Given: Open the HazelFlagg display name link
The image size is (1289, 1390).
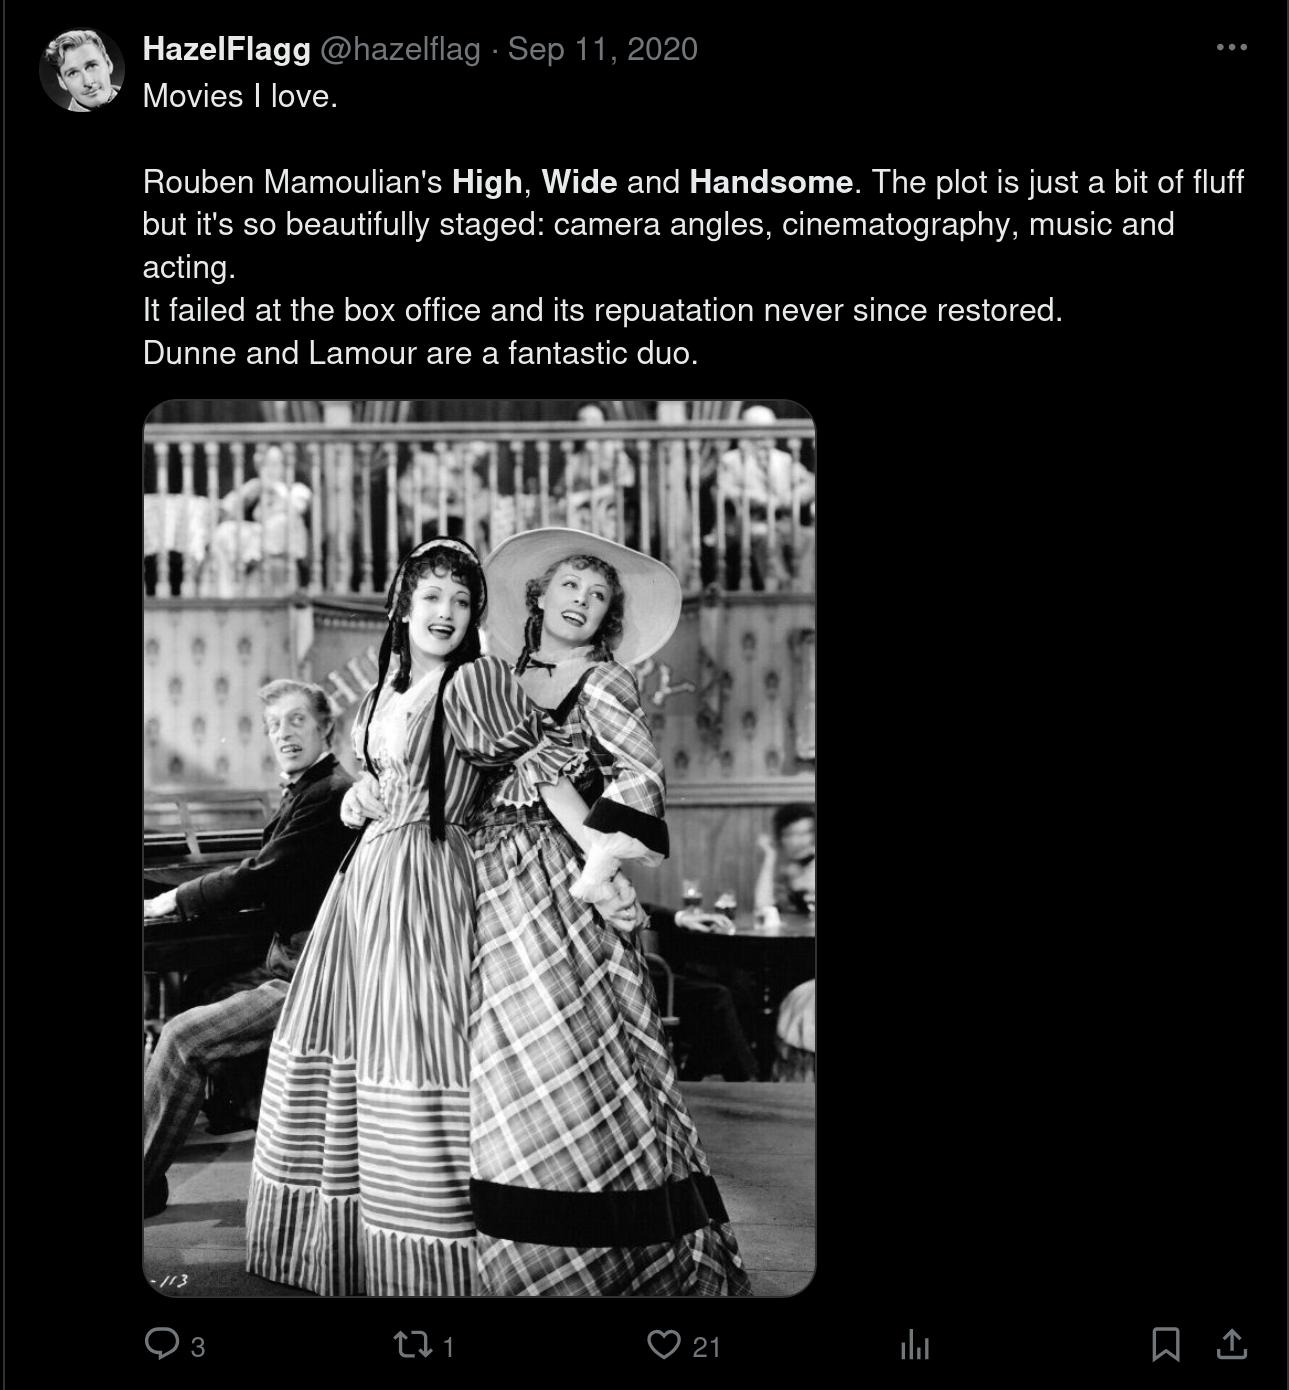Looking at the screenshot, I should pyautogui.click(x=227, y=49).
